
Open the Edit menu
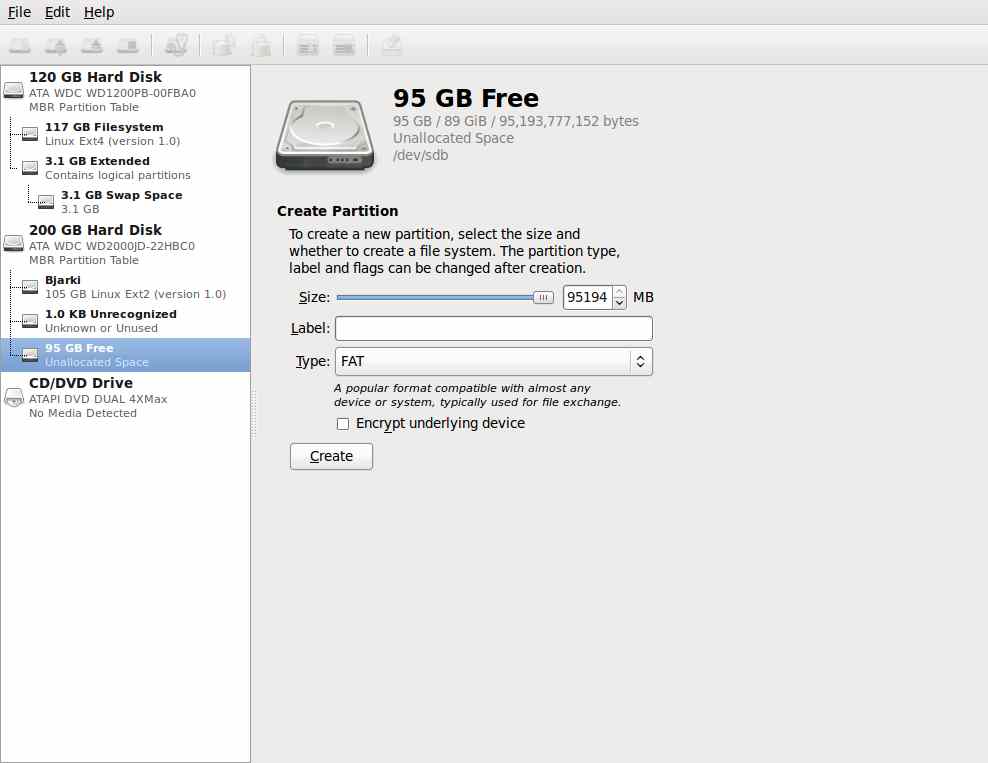(x=57, y=12)
